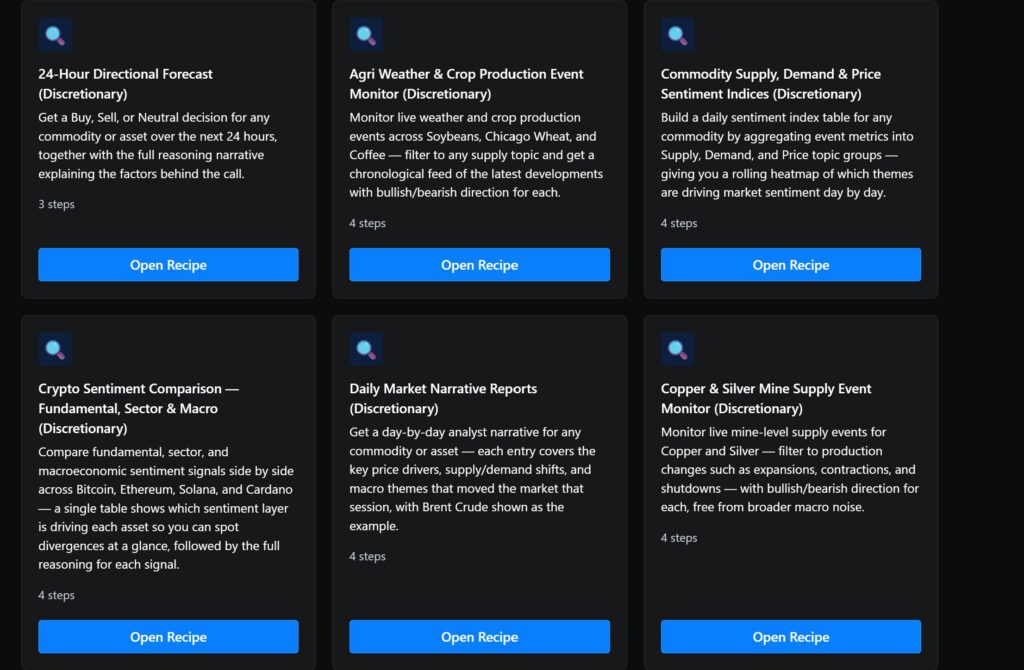Screen dimensions: 1024x670
Task: Click the magnifier icon on Copper & Silver Monitor card
Action: pyautogui.click(x=677, y=348)
